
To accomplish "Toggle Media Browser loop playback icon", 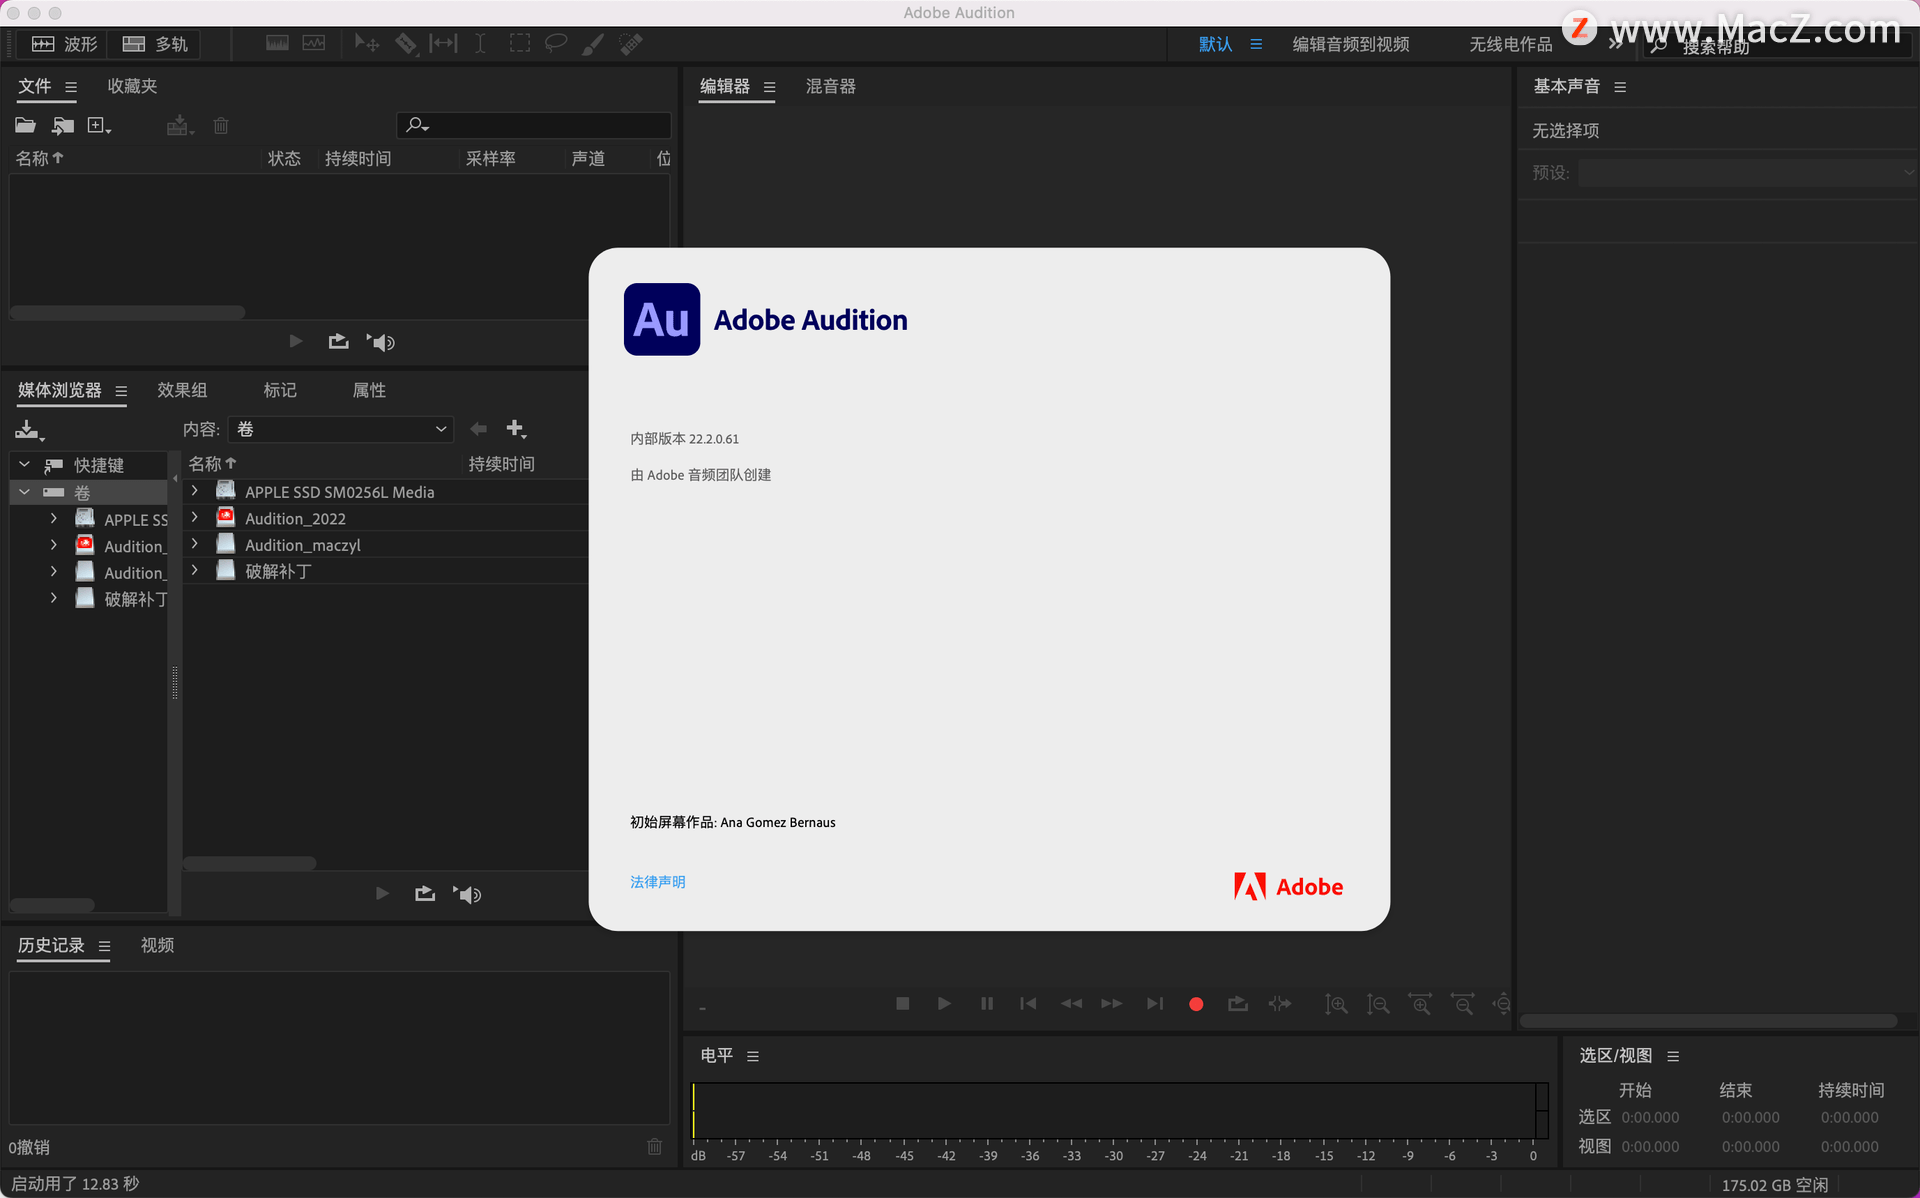I will pos(425,893).
